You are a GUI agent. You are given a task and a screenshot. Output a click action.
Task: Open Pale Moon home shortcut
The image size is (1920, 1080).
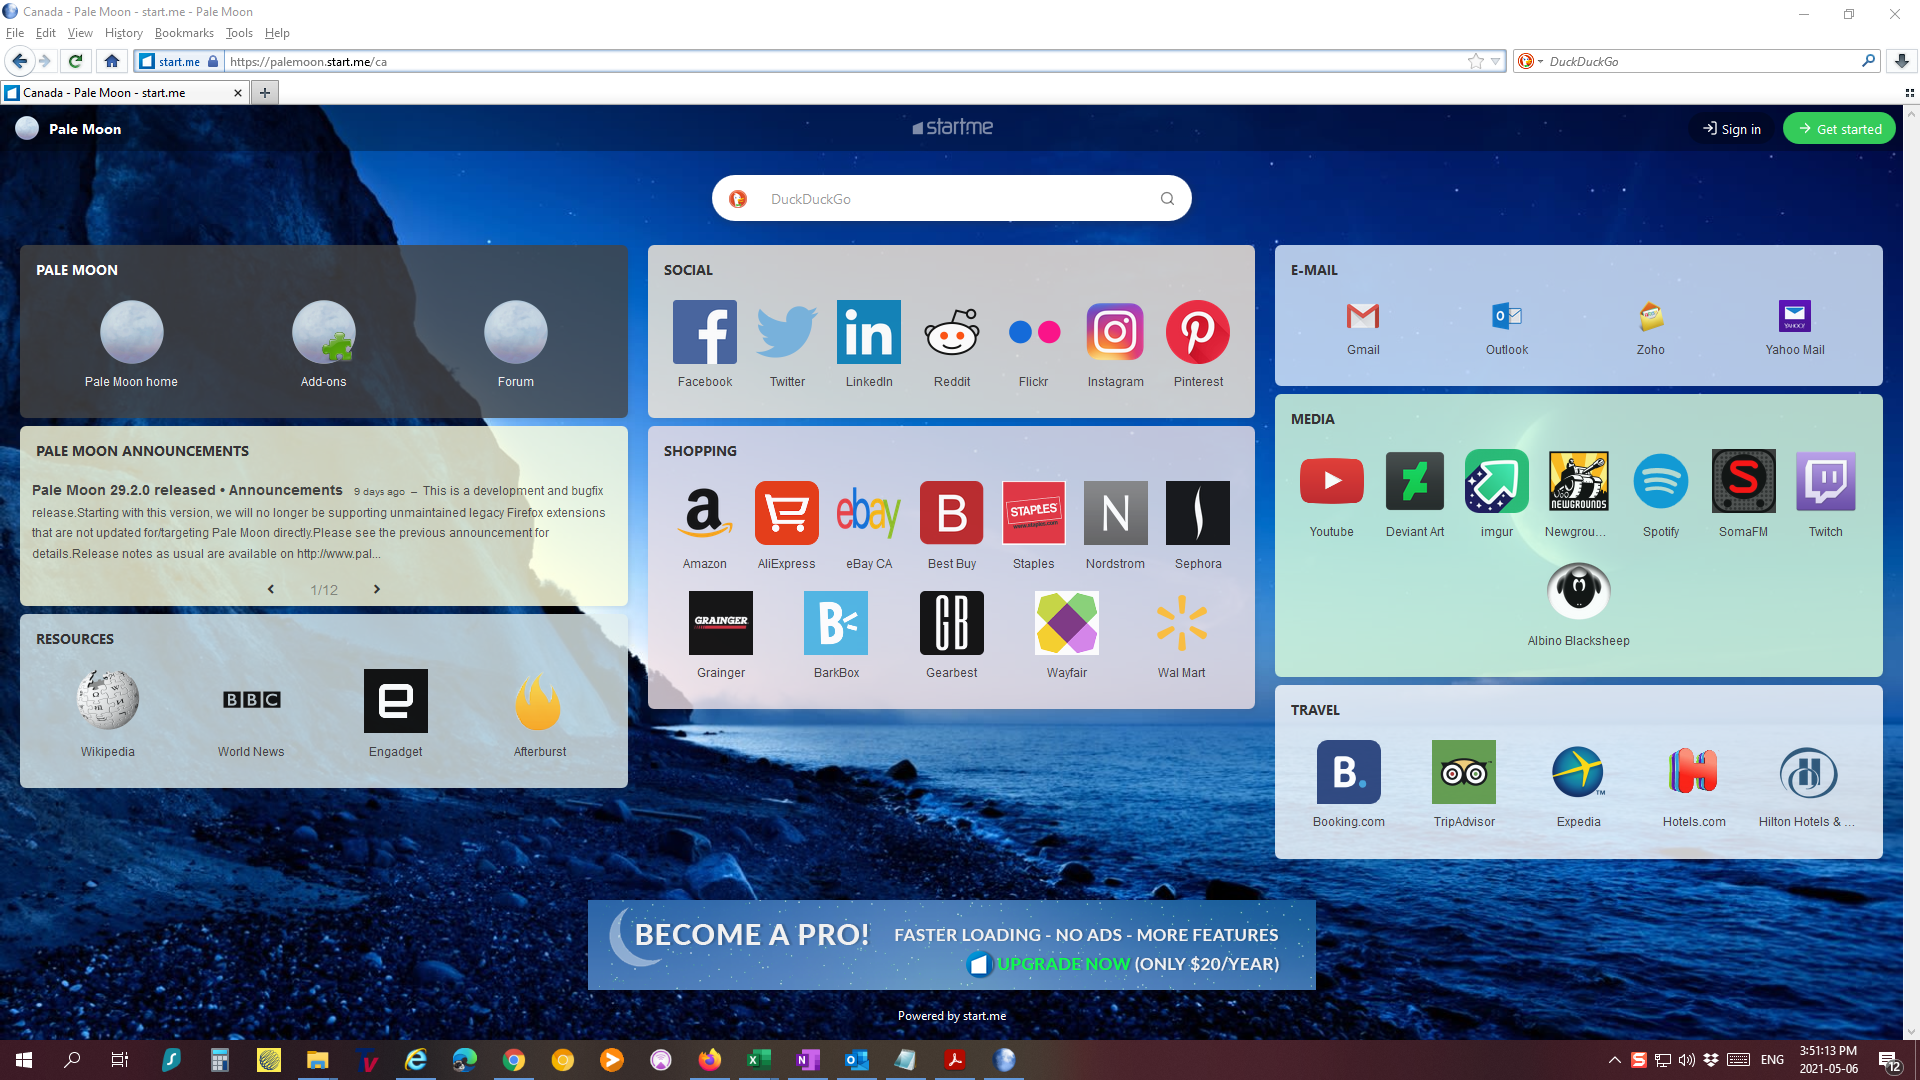click(132, 332)
